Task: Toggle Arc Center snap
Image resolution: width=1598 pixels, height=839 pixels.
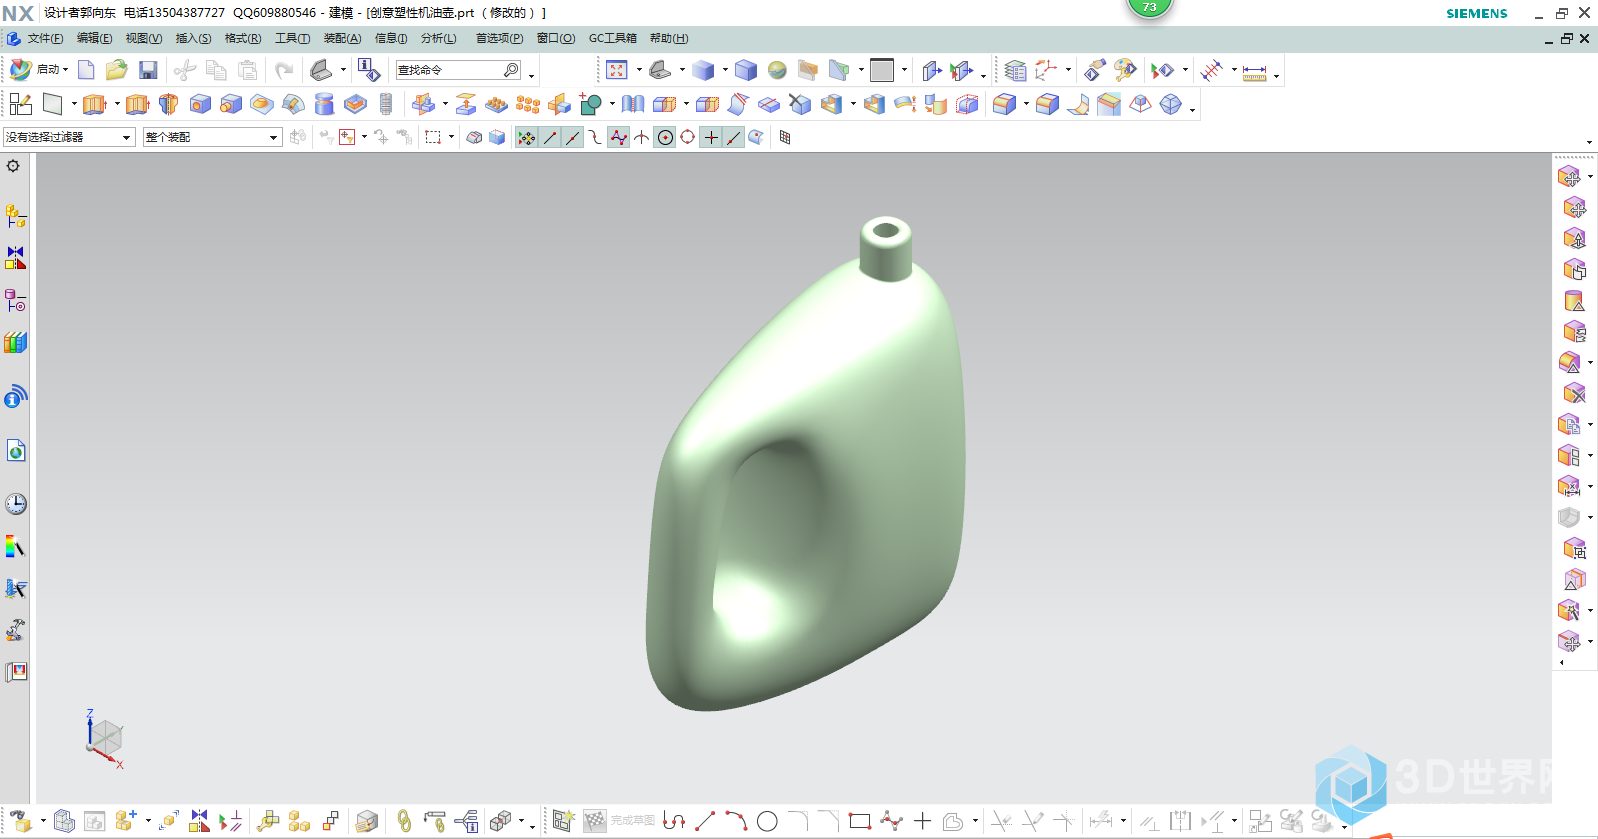Action: pyautogui.click(x=665, y=138)
